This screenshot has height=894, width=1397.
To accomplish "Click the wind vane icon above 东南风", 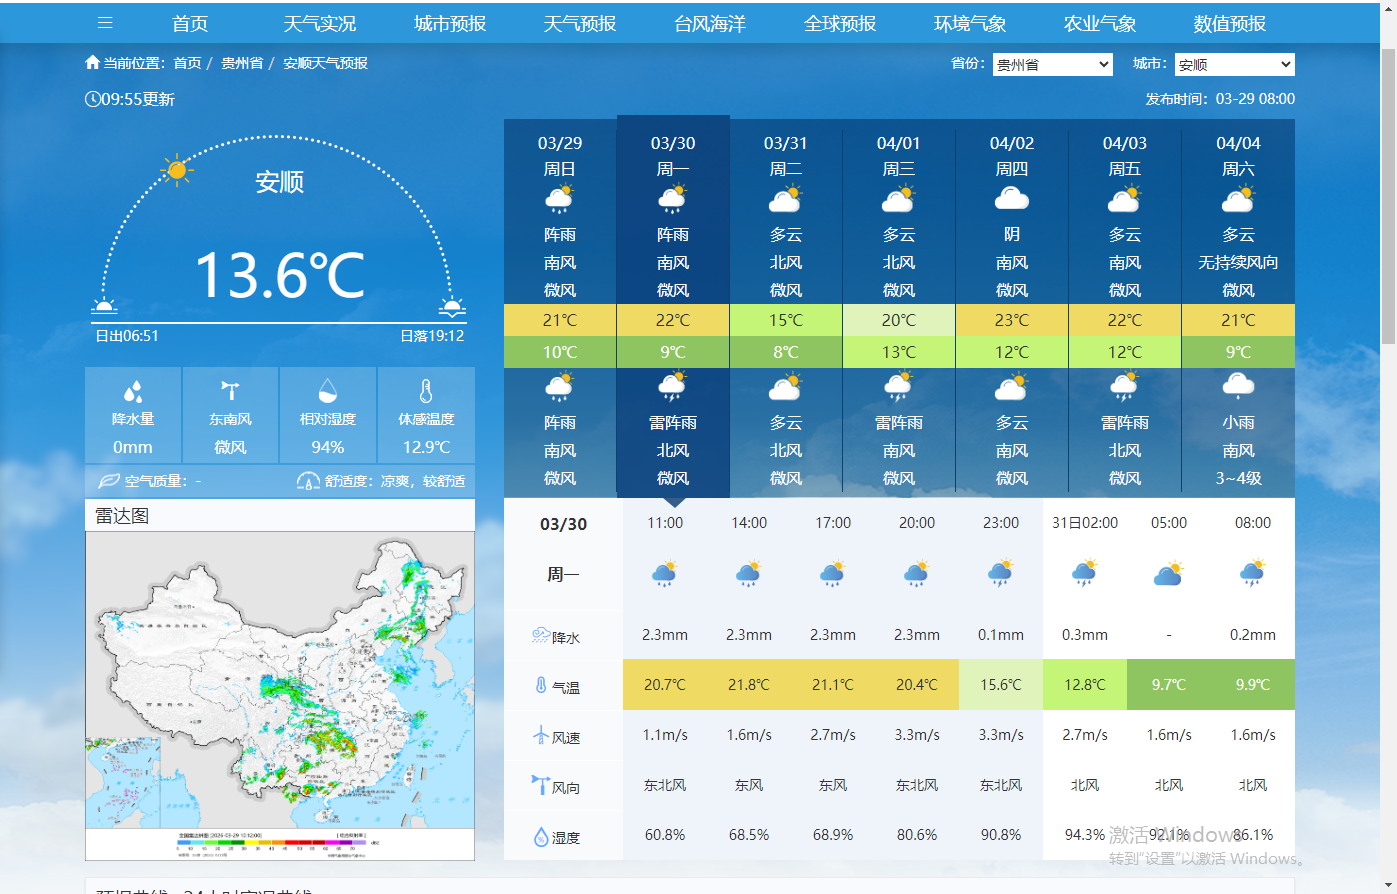I will (230, 391).
